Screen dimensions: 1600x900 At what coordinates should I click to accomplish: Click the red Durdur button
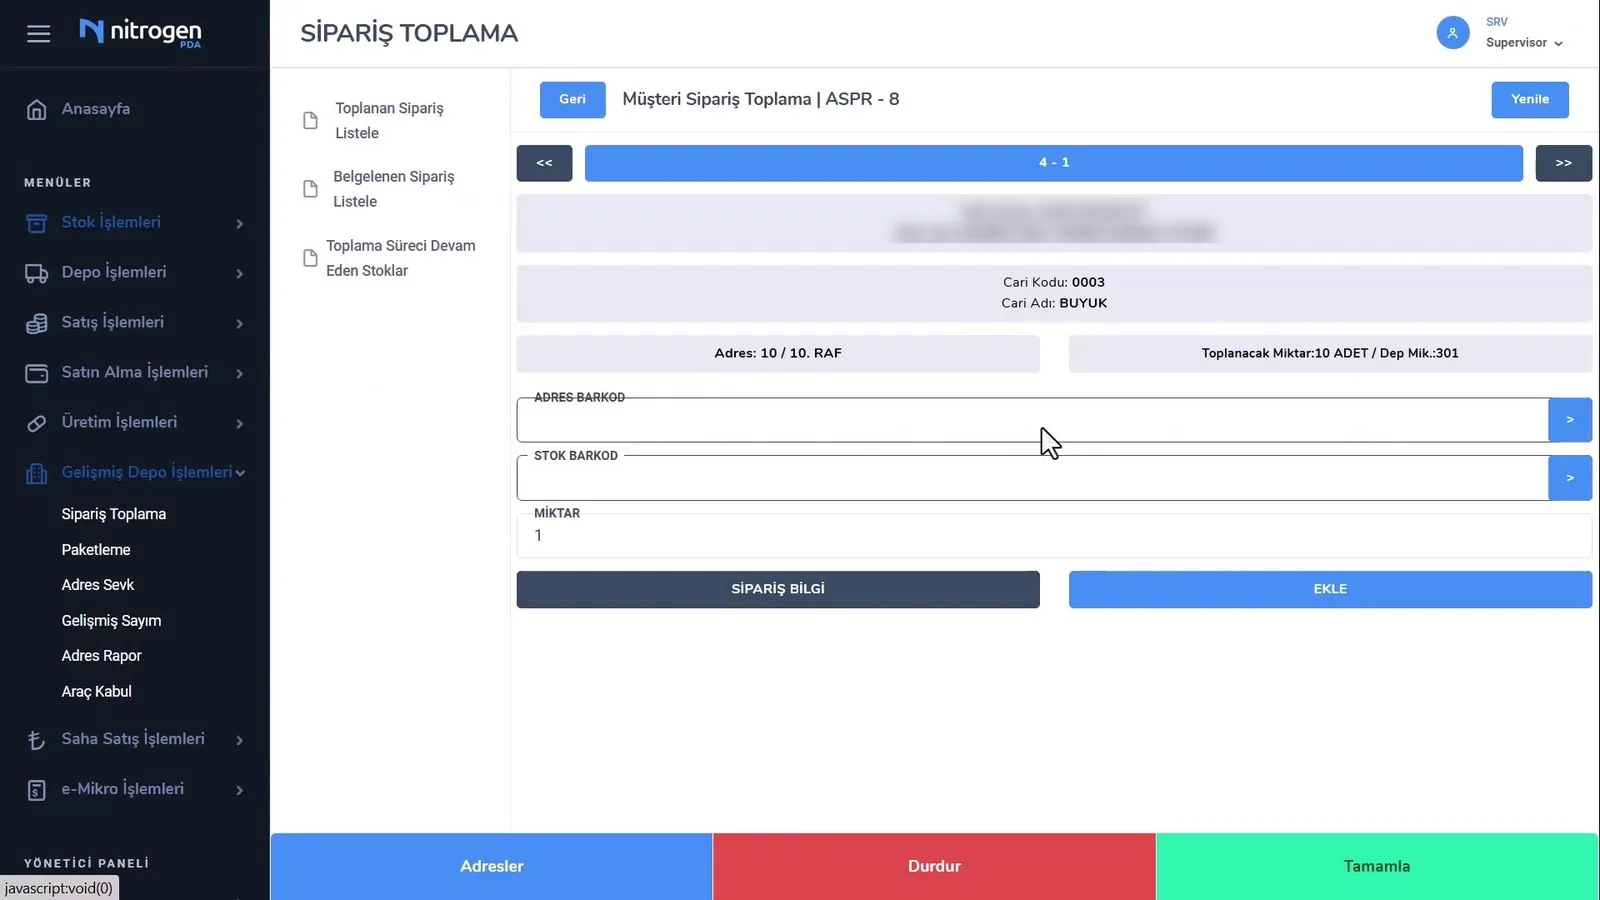[x=934, y=867]
